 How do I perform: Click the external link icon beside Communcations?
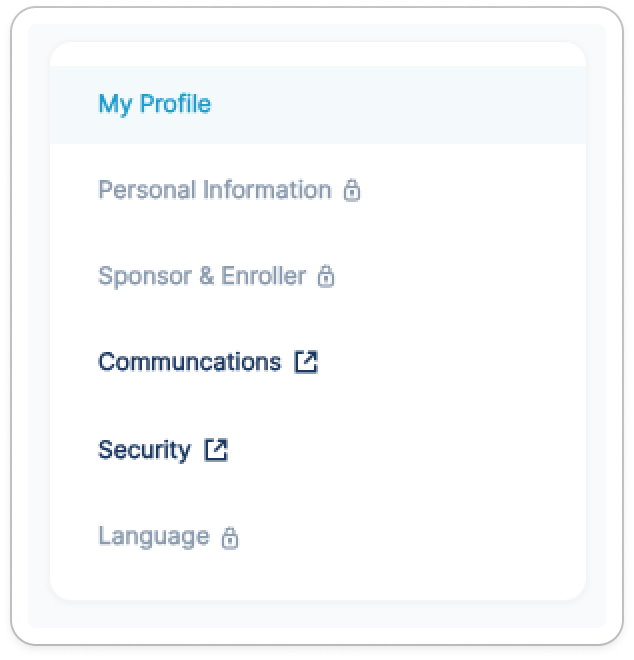click(x=306, y=362)
